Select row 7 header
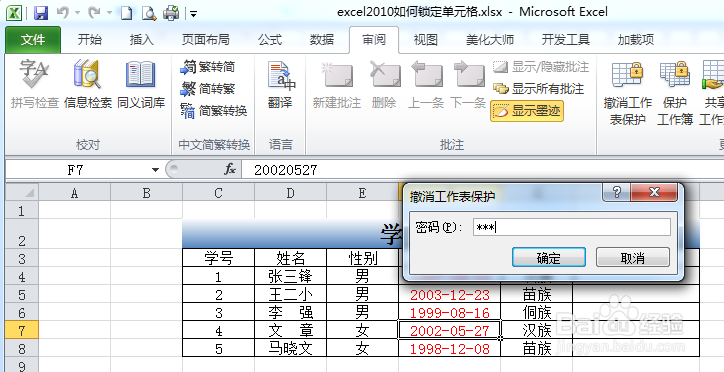This screenshot has height=372, width=724. click(22, 330)
